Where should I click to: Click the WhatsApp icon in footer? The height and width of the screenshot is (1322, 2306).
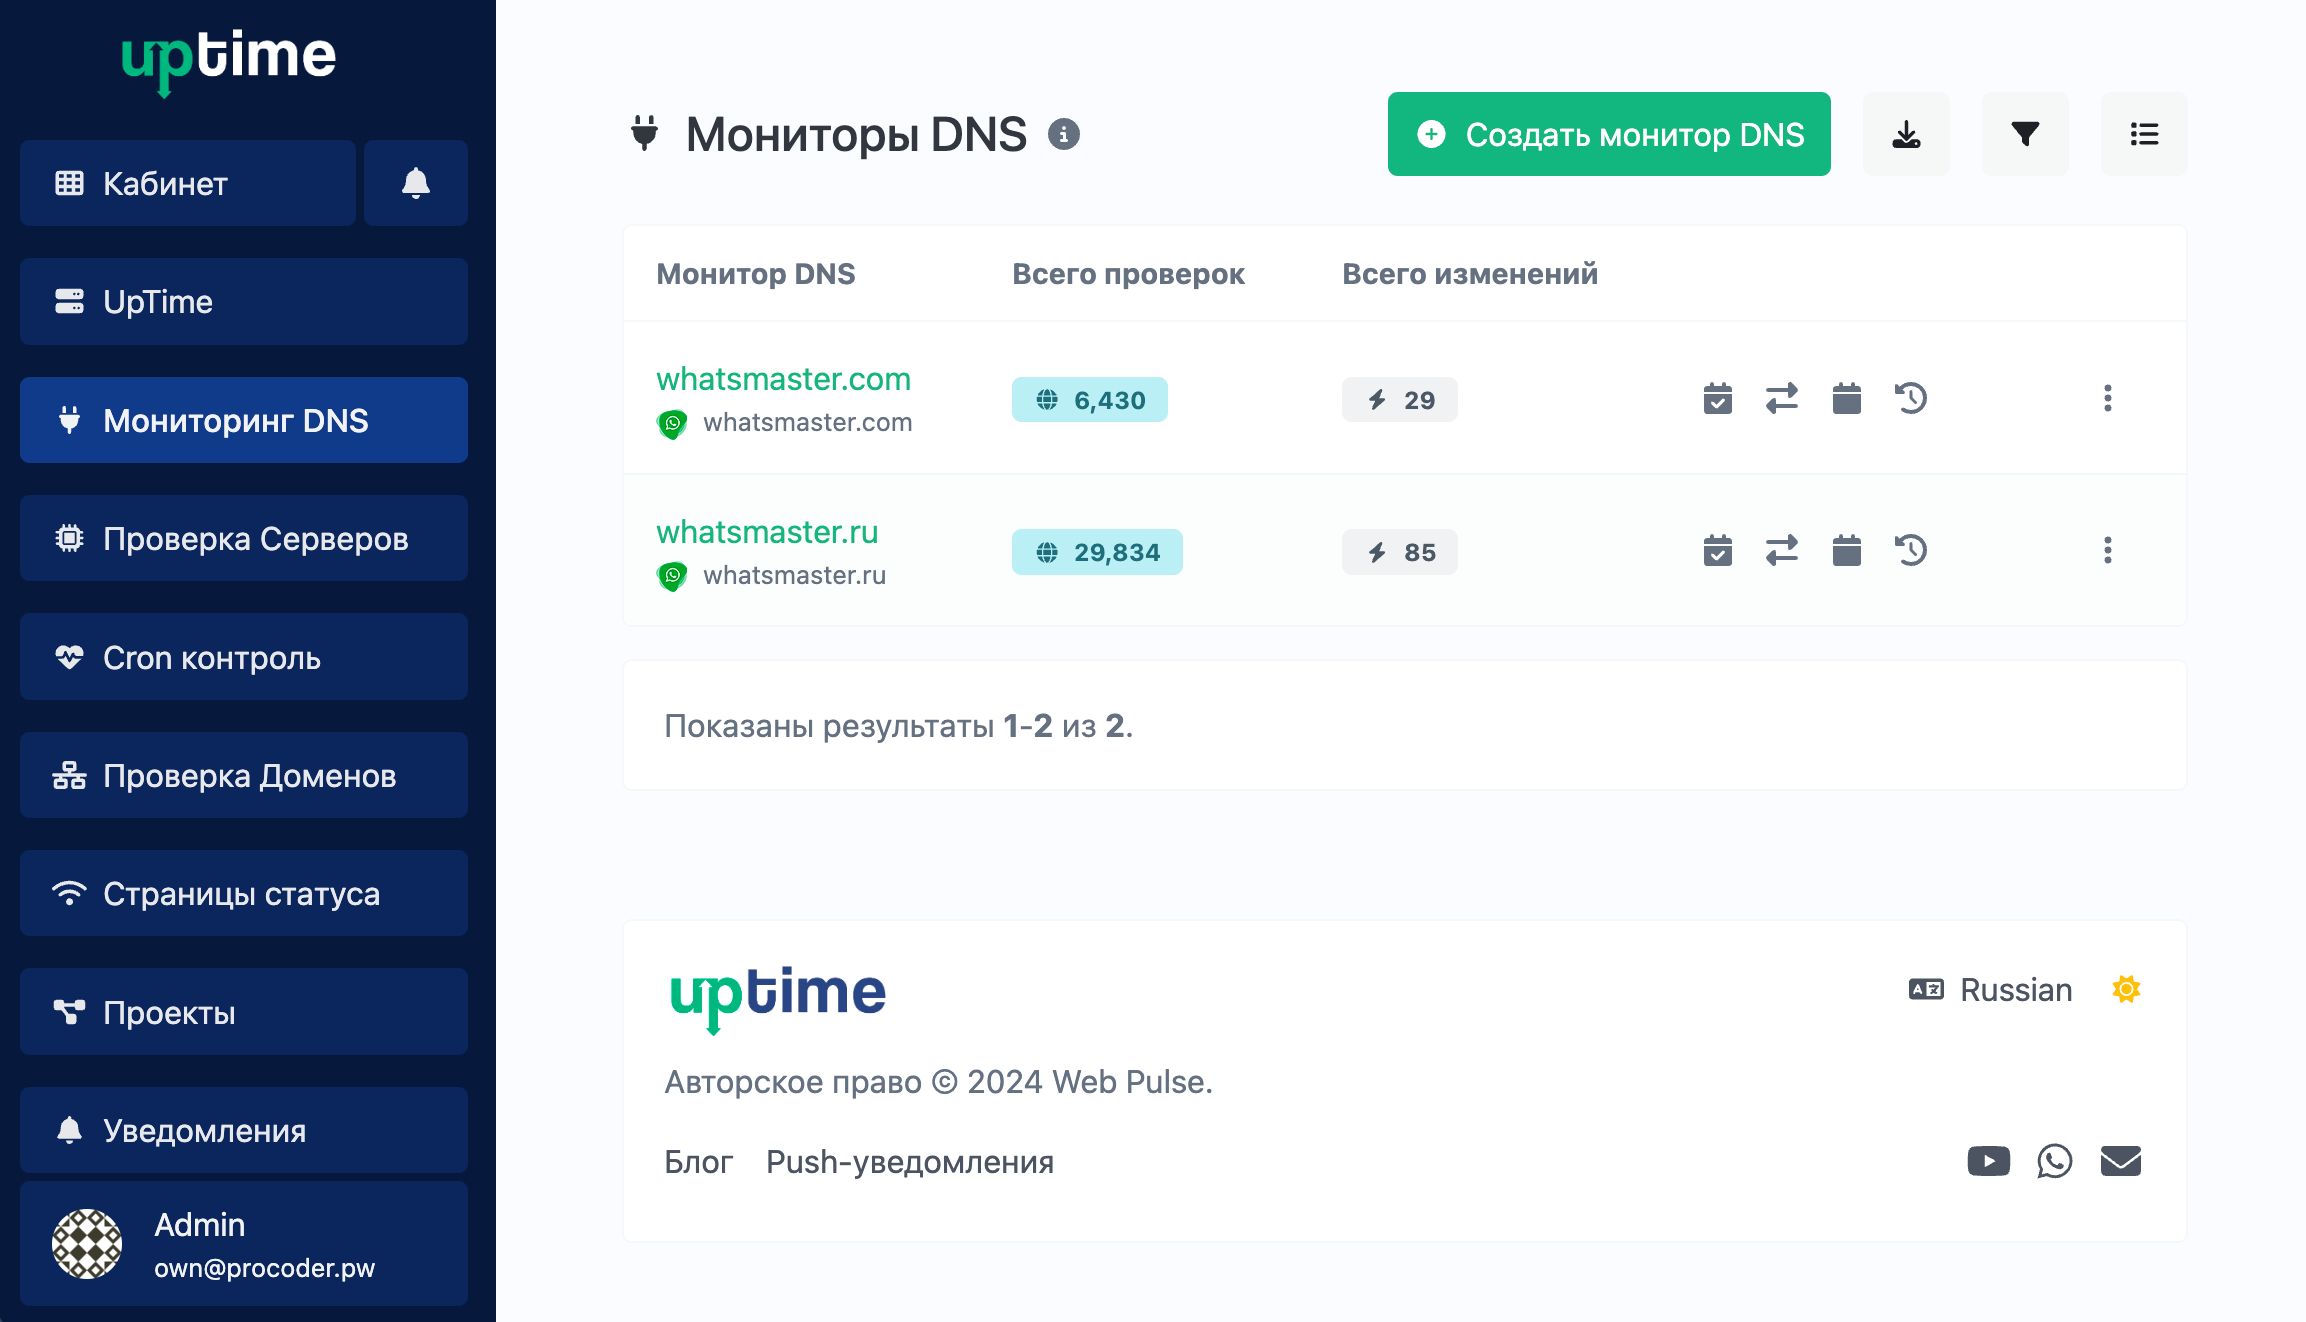pos(2054,1161)
